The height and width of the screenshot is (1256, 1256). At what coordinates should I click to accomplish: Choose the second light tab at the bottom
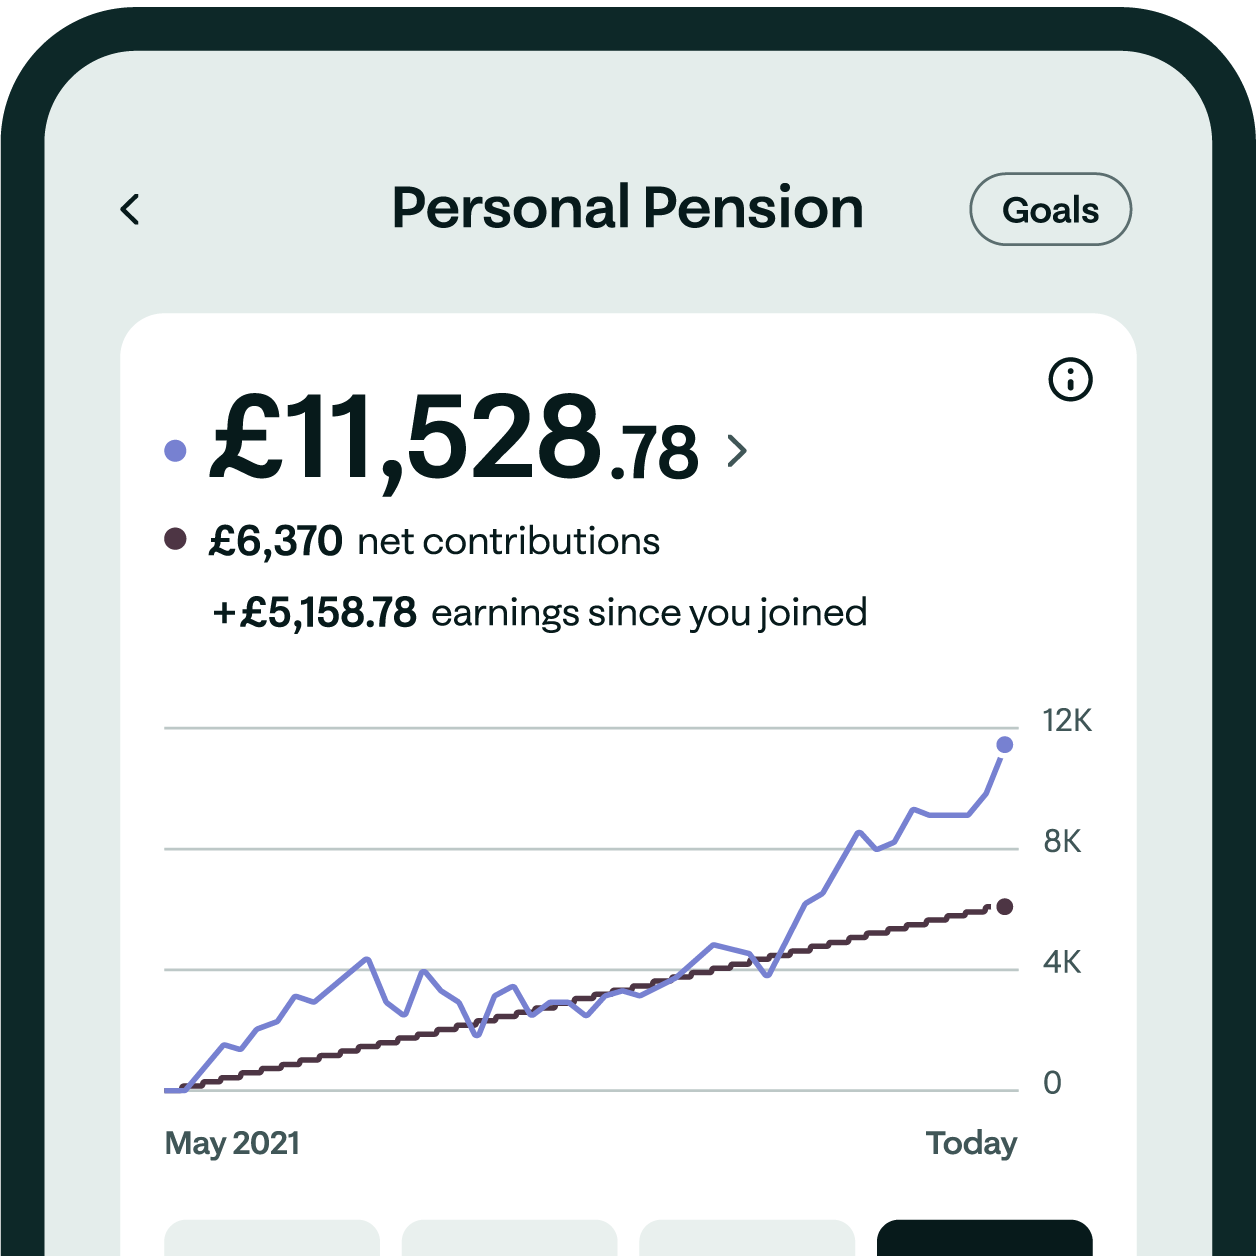click(509, 1238)
